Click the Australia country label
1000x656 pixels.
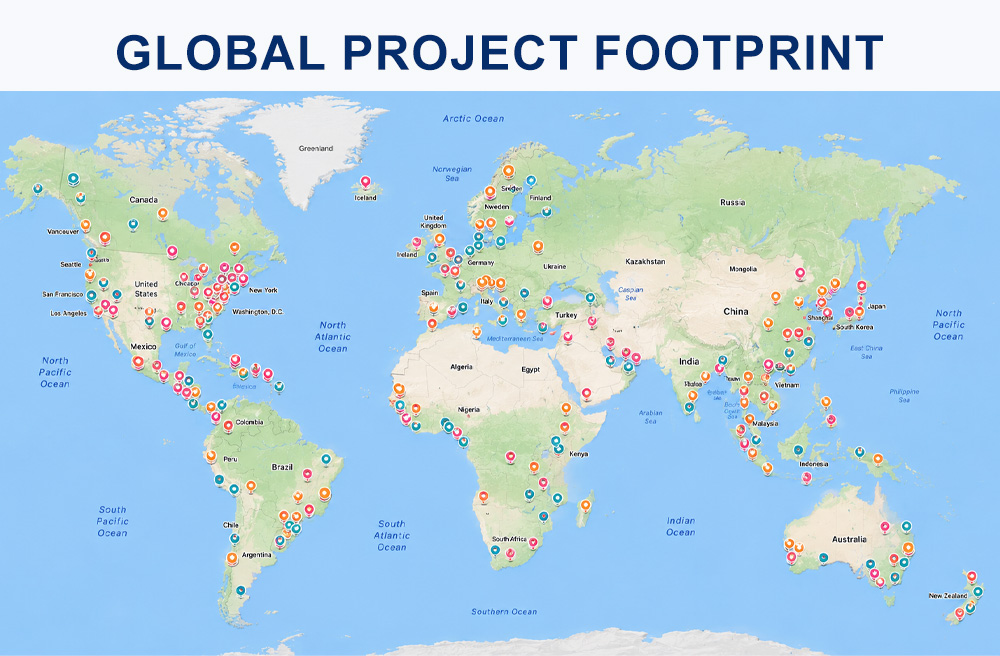pyautogui.click(x=849, y=539)
